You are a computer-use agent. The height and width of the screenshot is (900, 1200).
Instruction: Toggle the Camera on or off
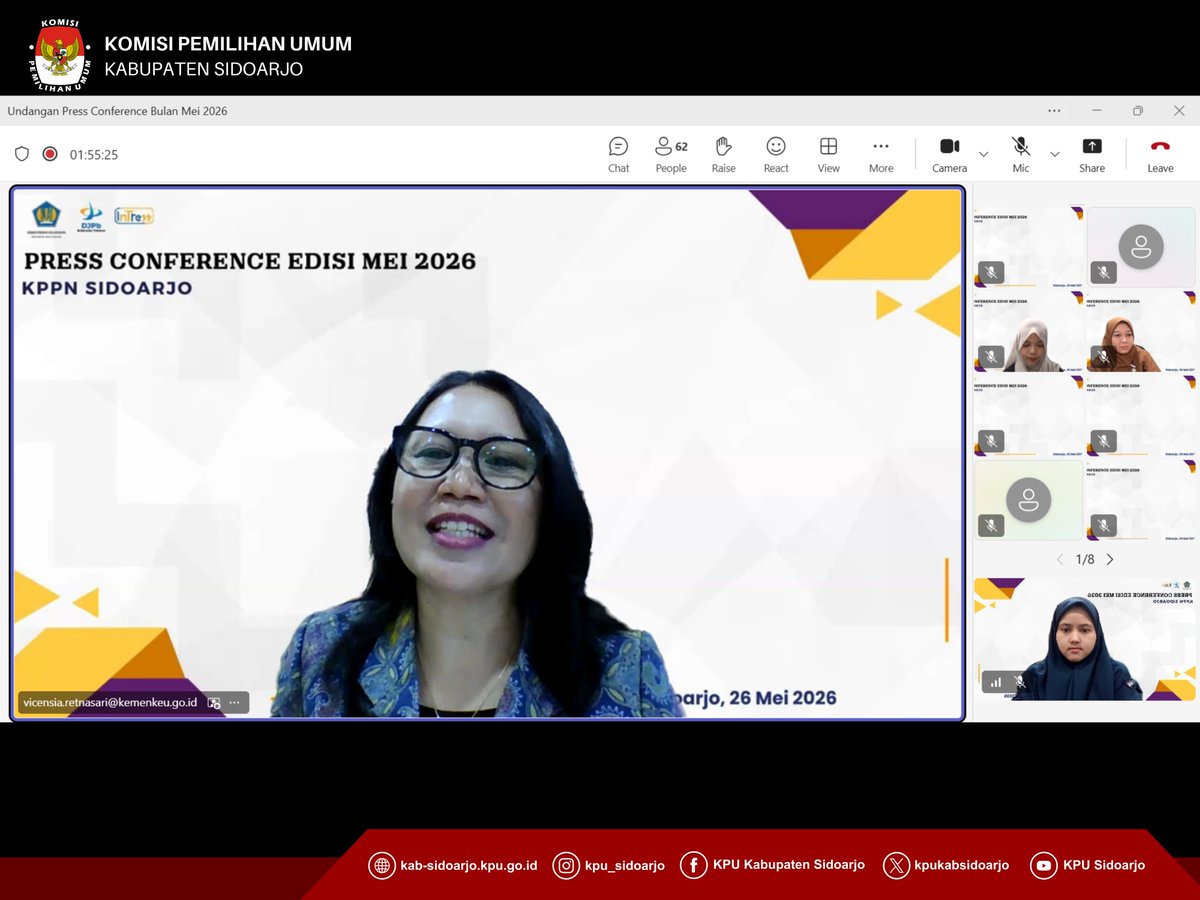[x=949, y=155]
